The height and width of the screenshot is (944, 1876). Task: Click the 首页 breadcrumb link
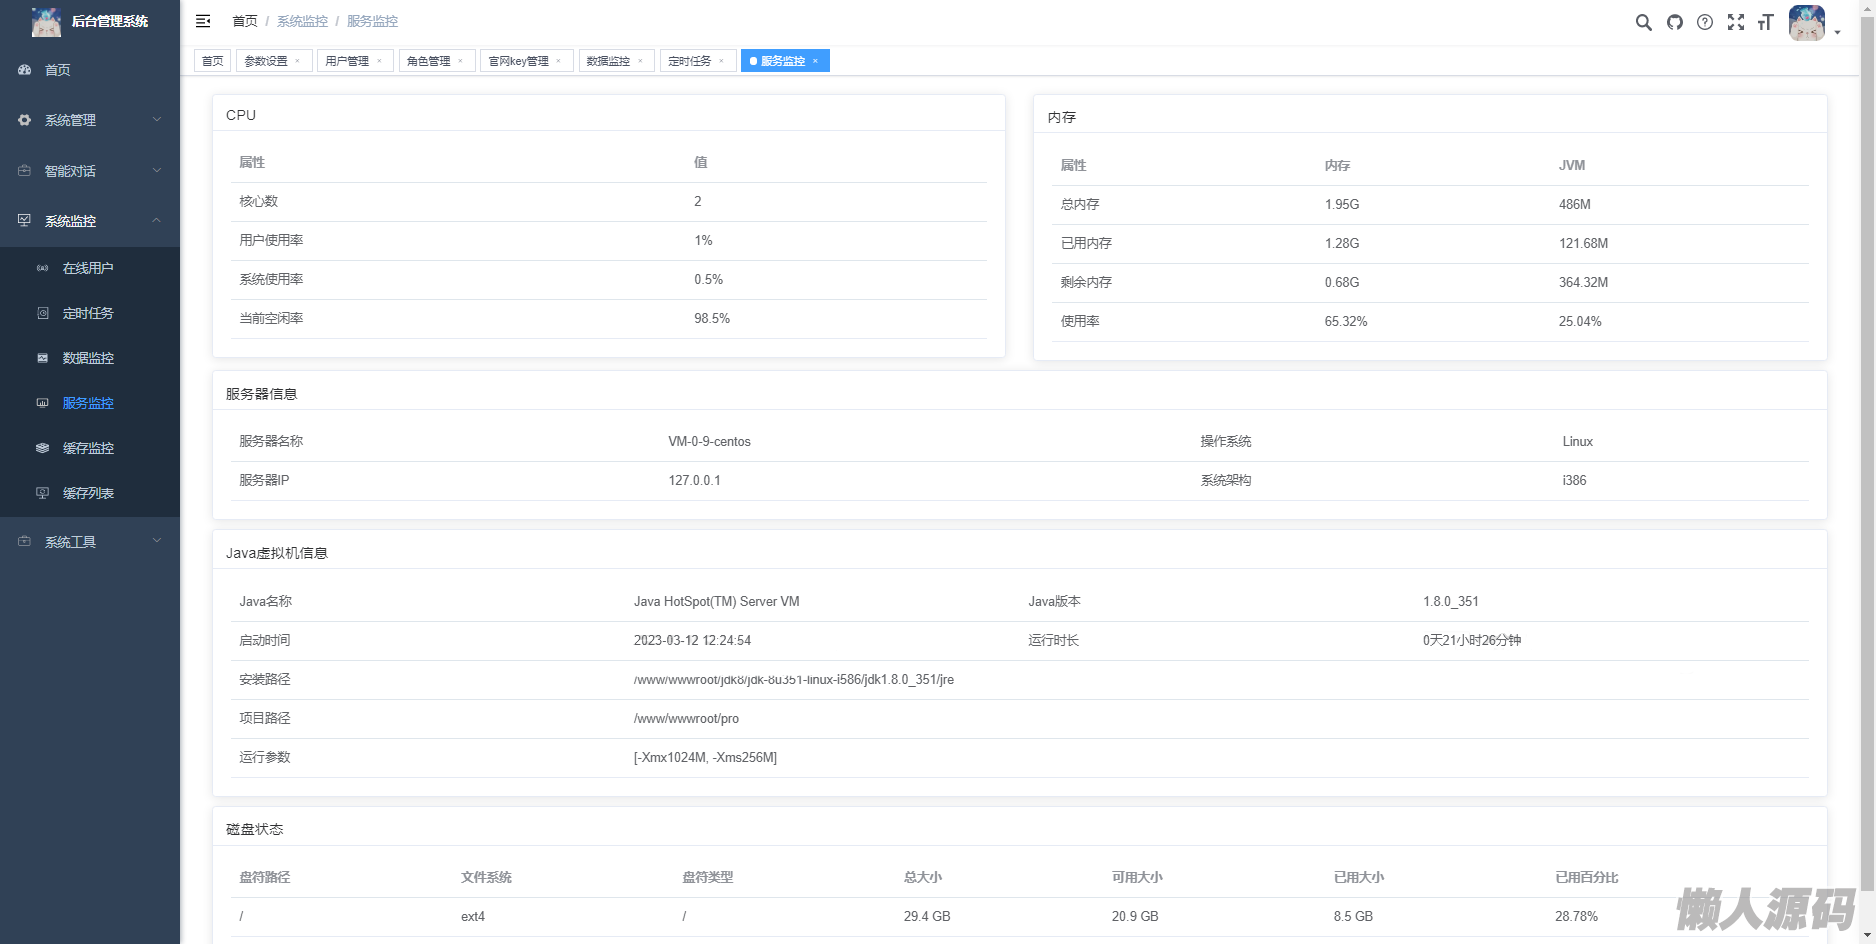(x=245, y=21)
